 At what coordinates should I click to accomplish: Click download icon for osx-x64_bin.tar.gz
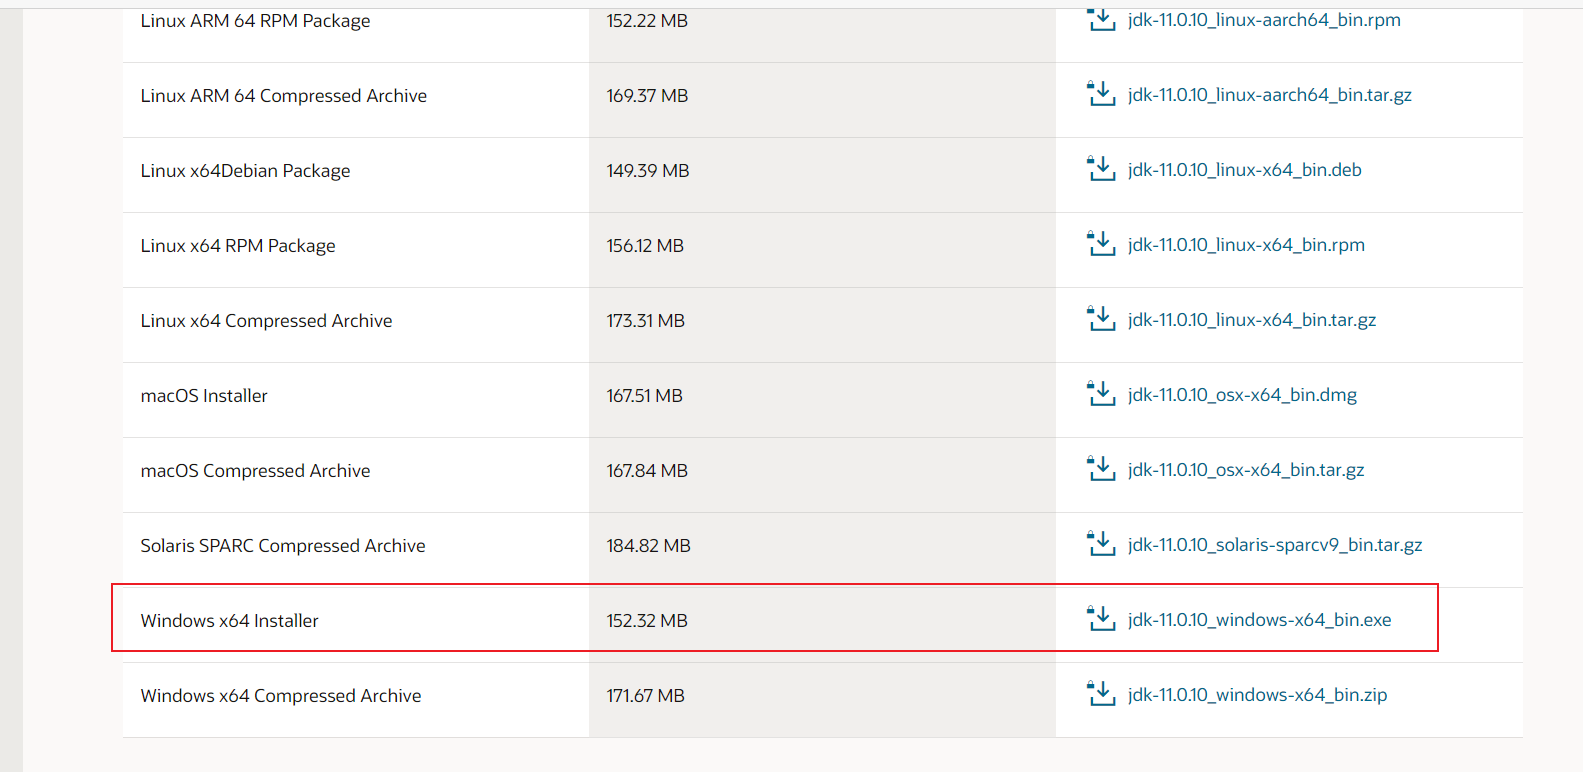click(1101, 468)
